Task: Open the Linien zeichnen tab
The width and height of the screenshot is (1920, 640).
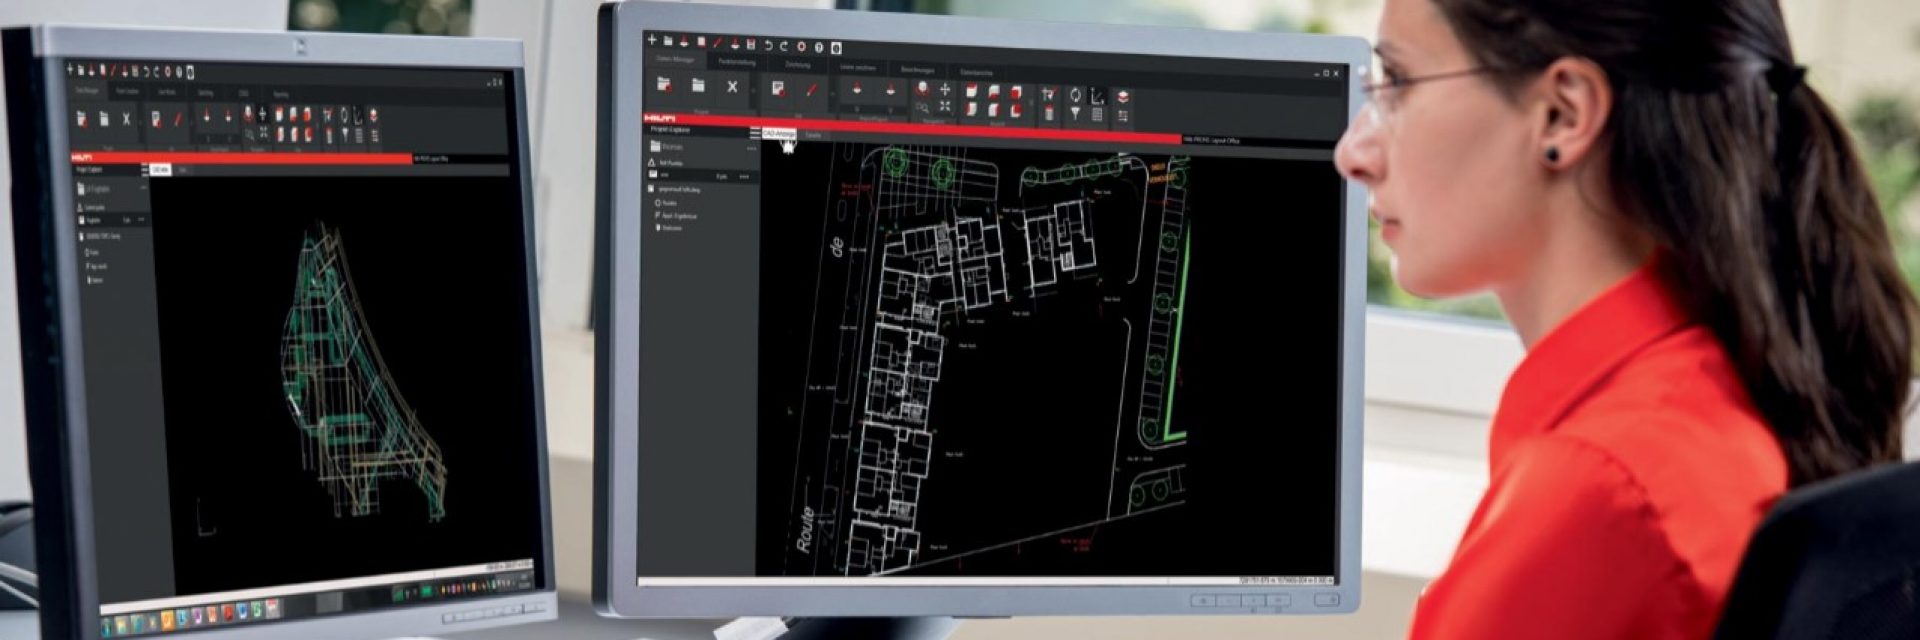Action: pos(858,68)
